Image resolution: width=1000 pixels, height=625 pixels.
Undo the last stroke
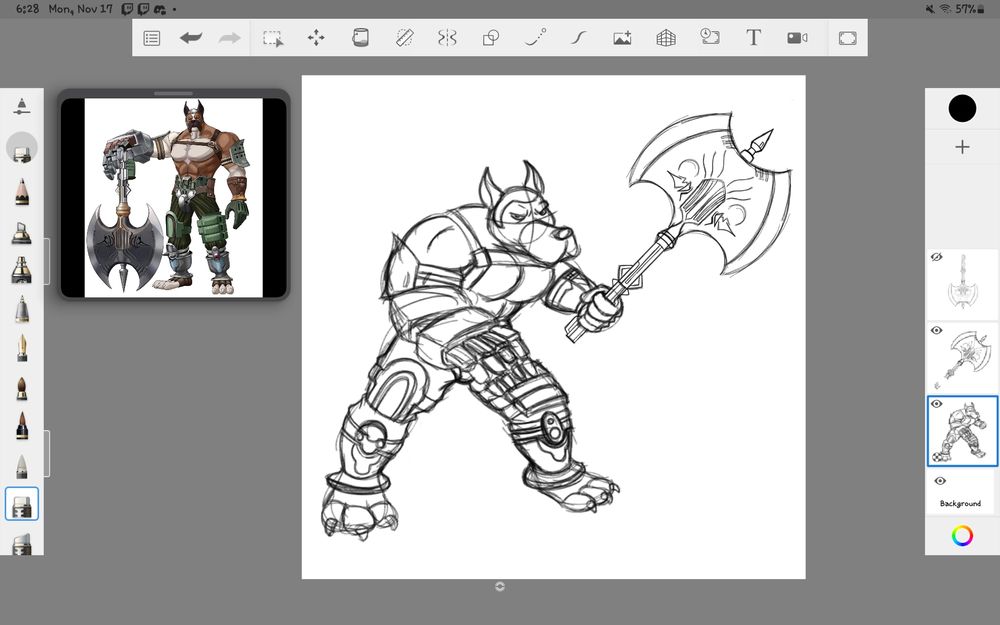(x=190, y=38)
